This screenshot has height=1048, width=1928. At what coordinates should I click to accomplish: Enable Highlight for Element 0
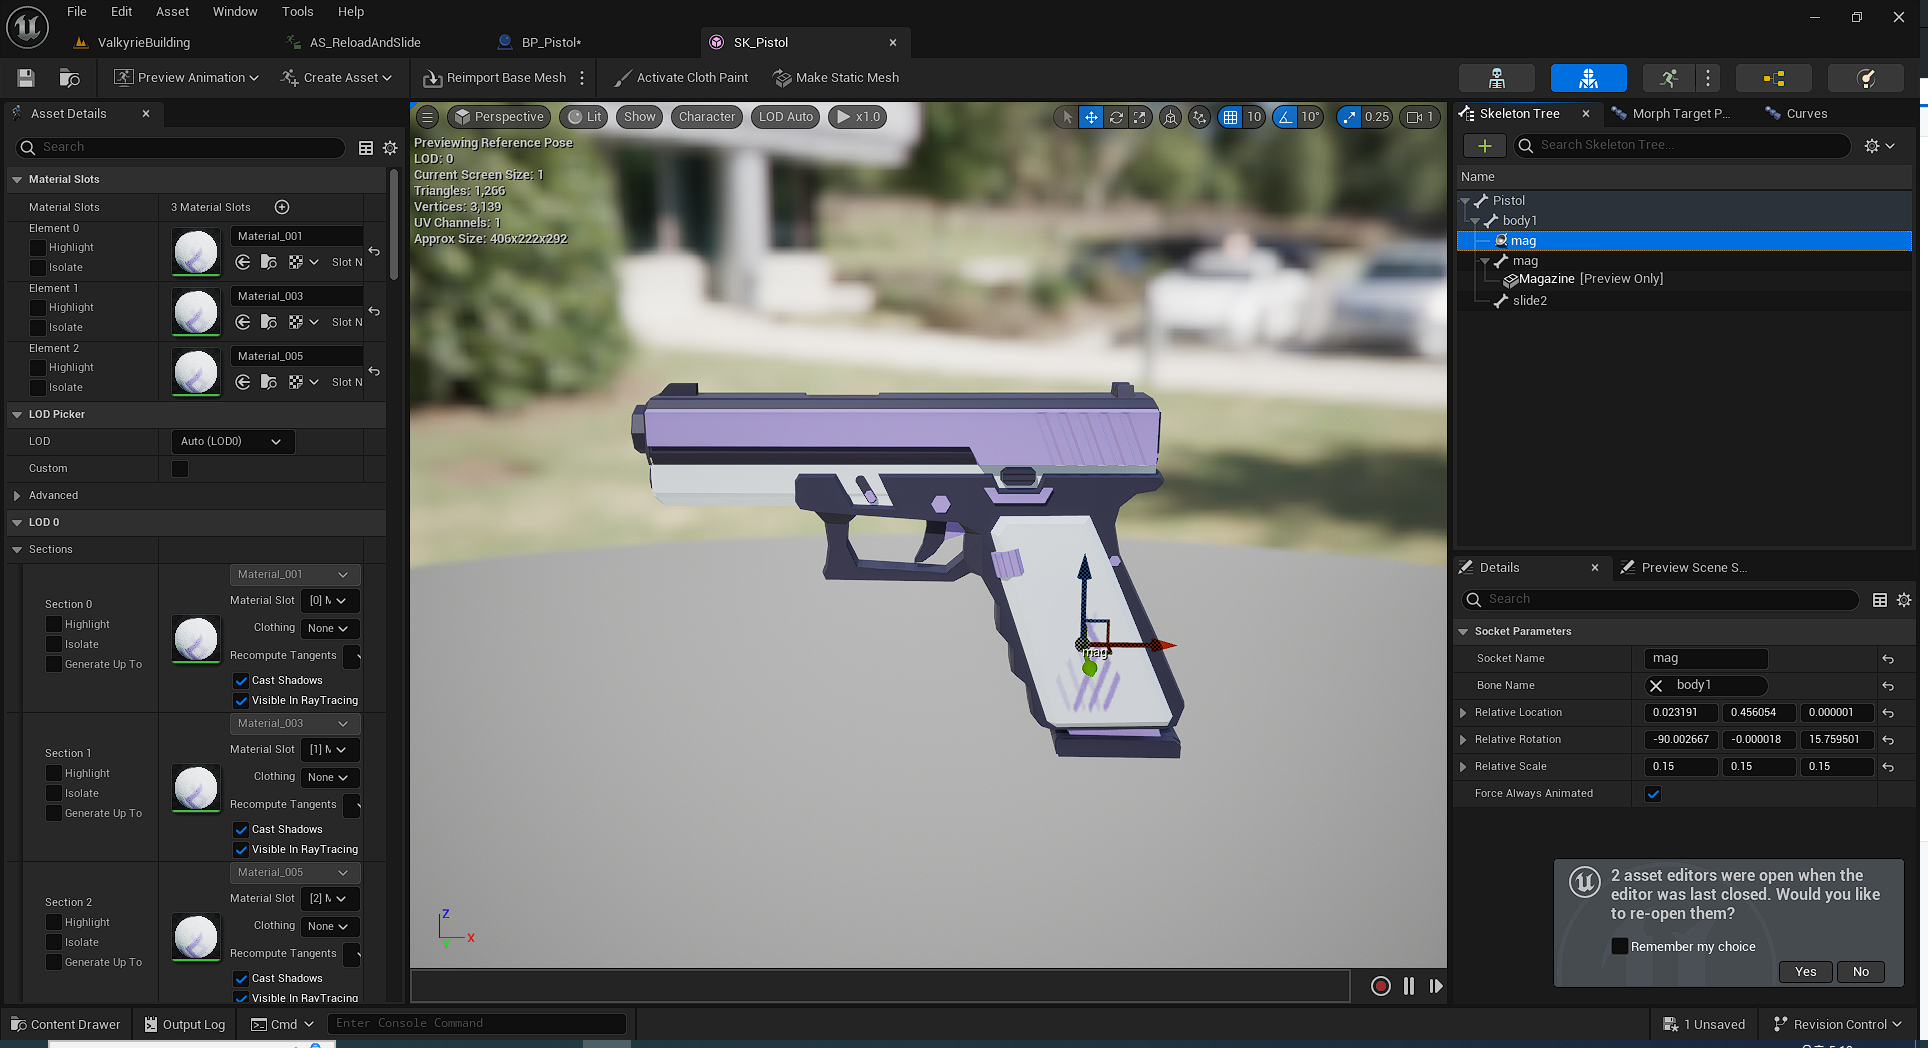(x=38, y=248)
